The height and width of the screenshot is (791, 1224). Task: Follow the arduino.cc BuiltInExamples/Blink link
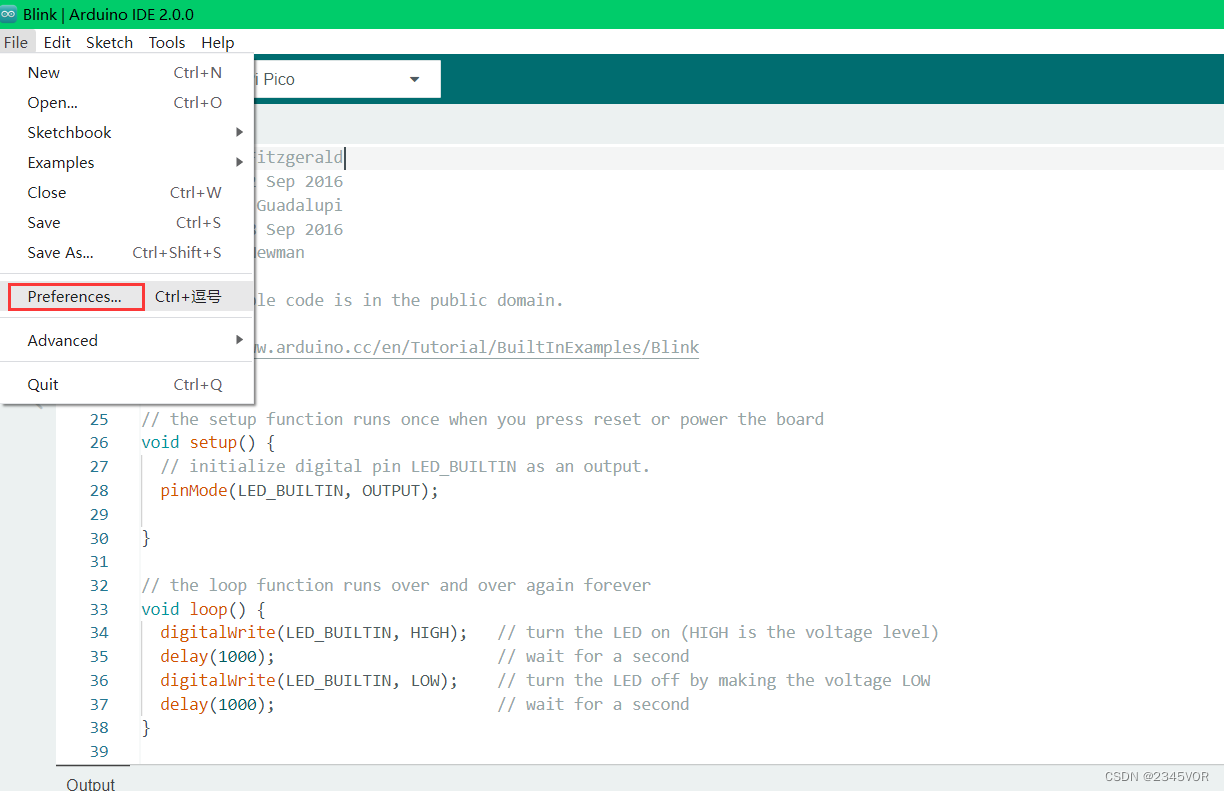point(476,348)
